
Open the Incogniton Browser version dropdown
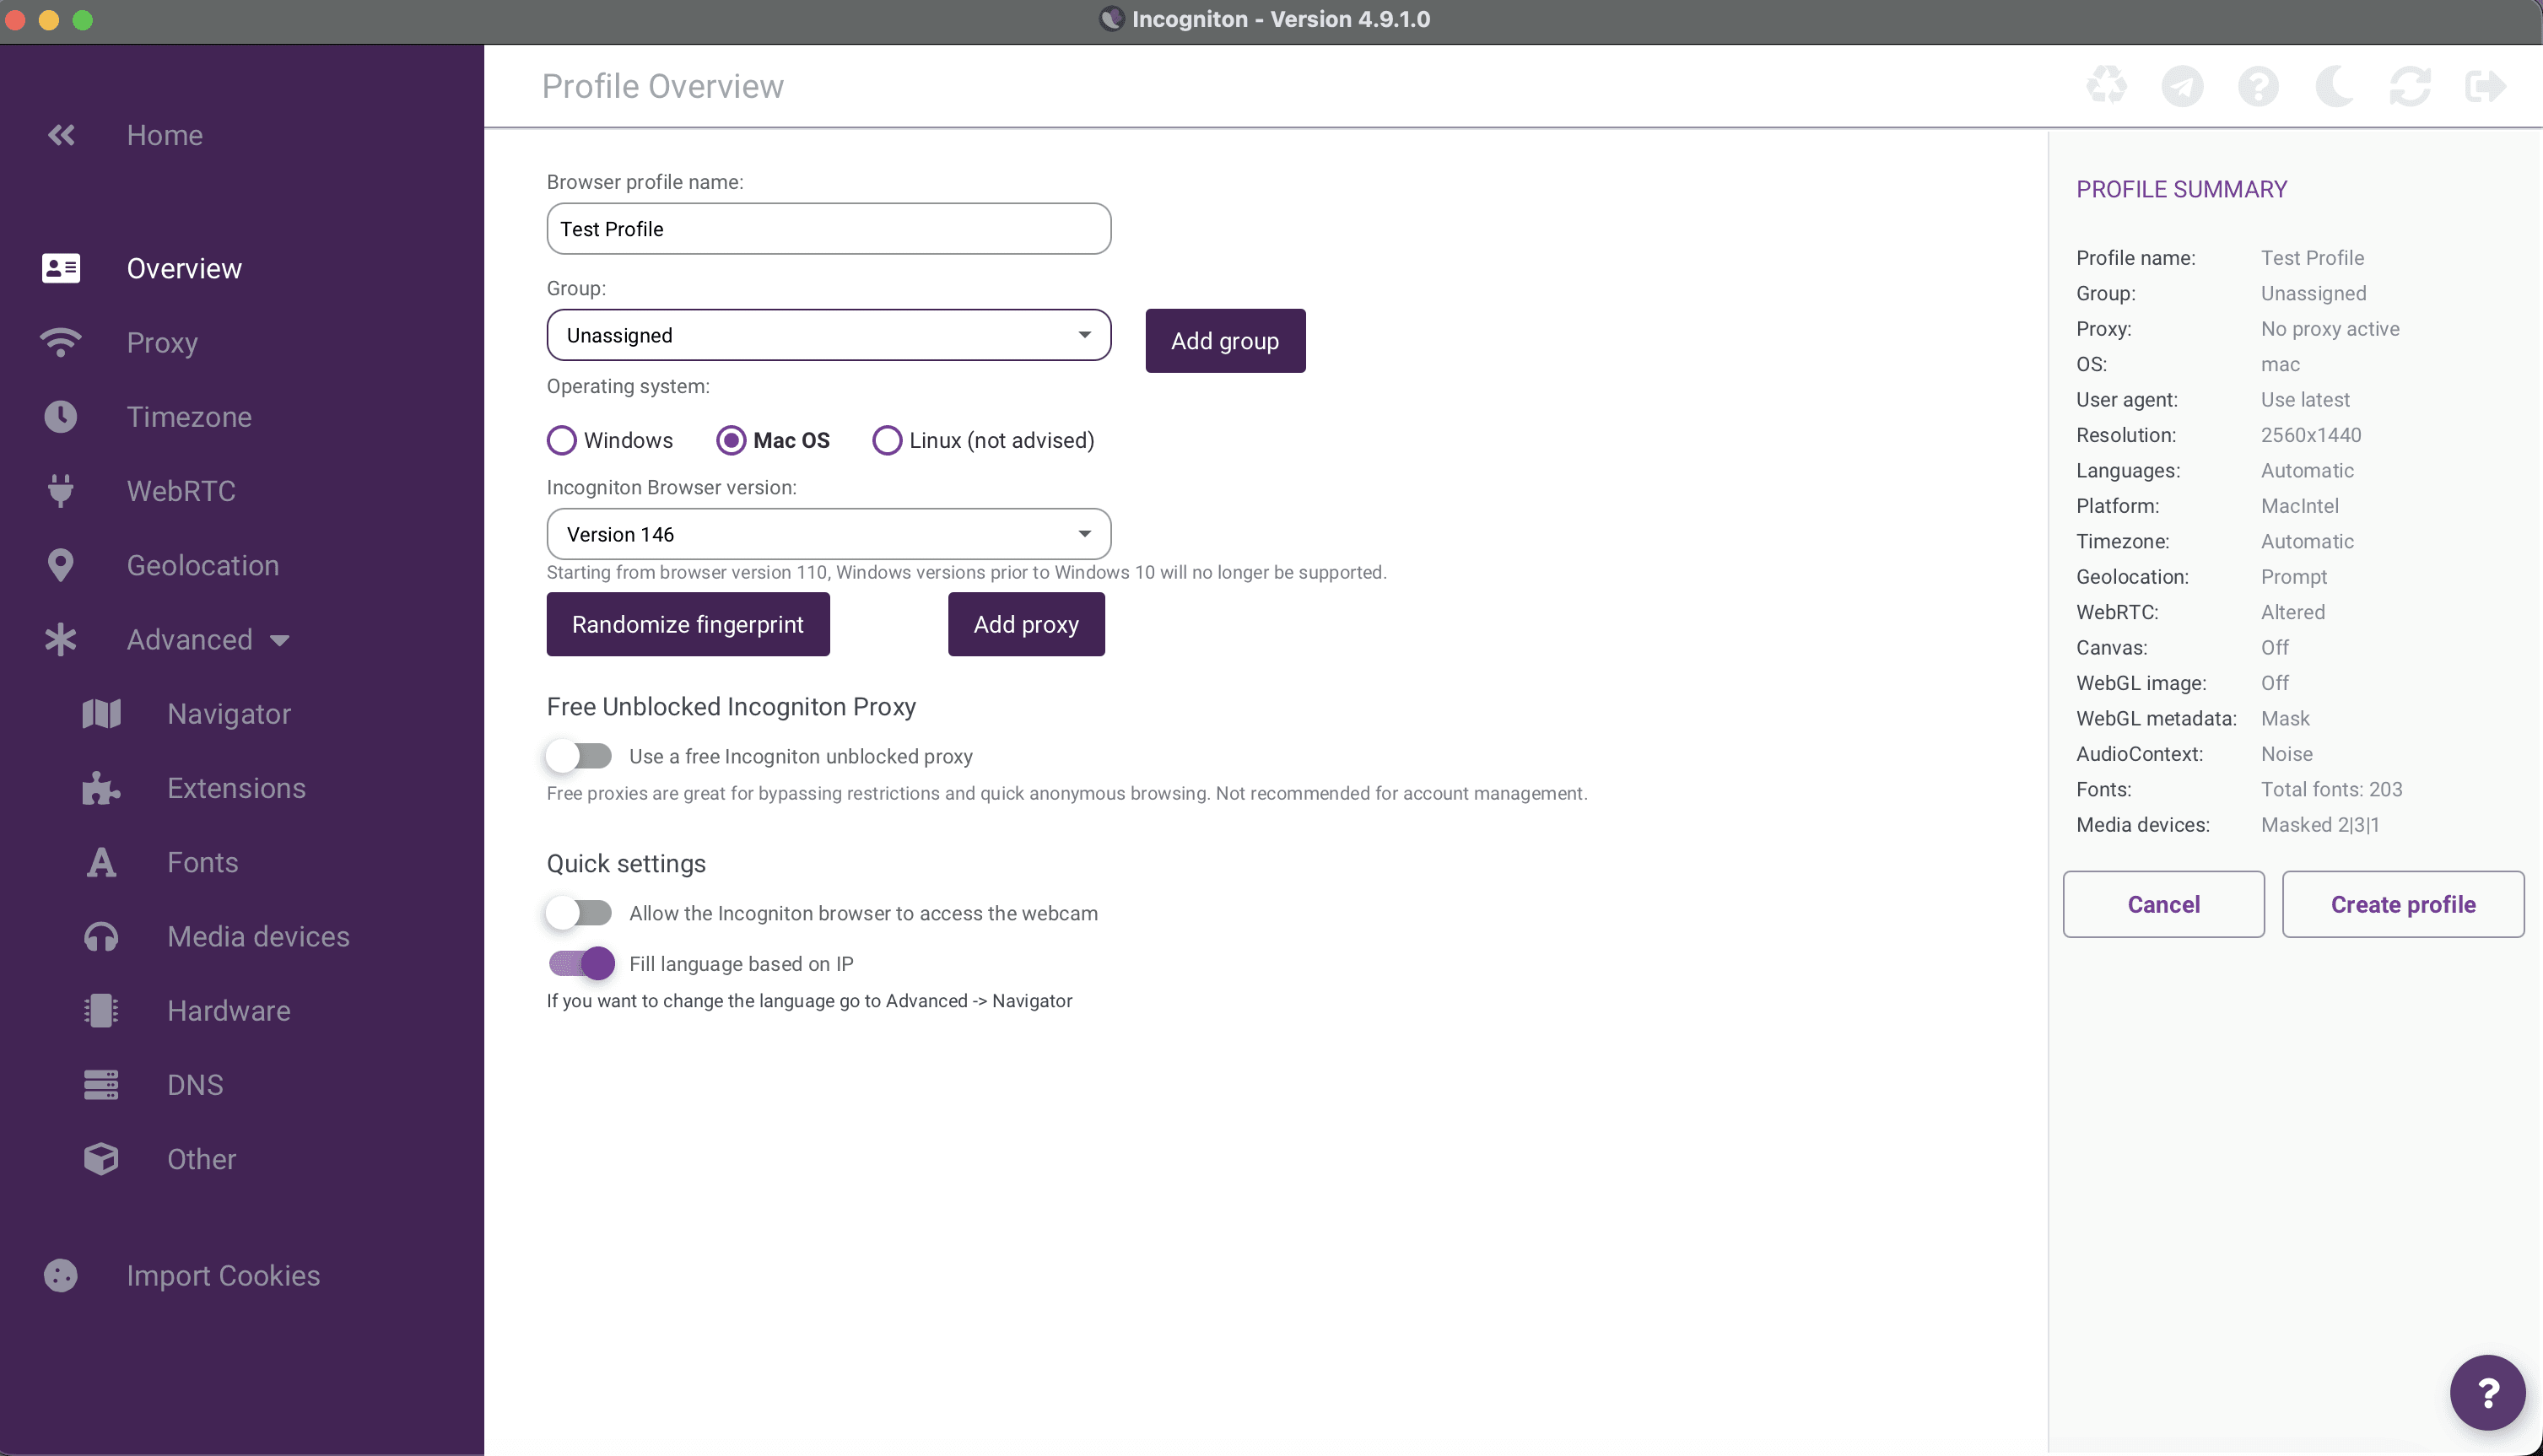[x=829, y=534]
